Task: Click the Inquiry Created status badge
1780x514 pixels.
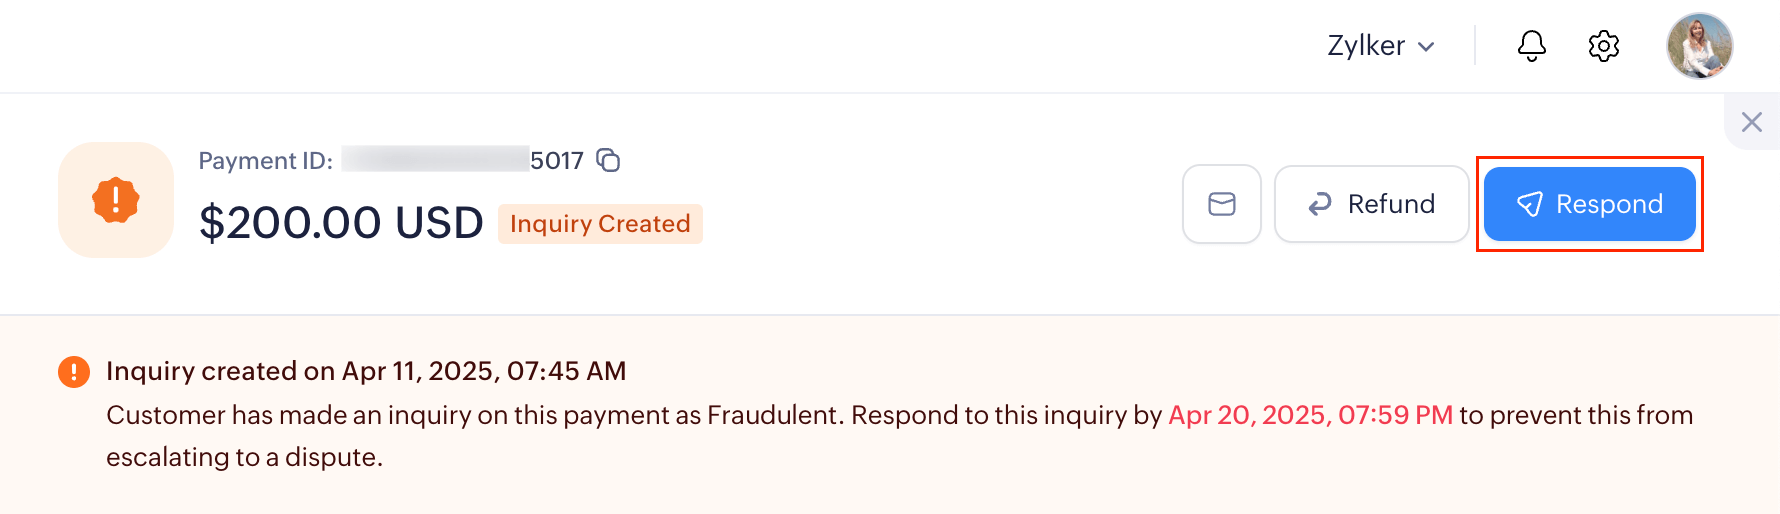Action: click(x=600, y=224)
